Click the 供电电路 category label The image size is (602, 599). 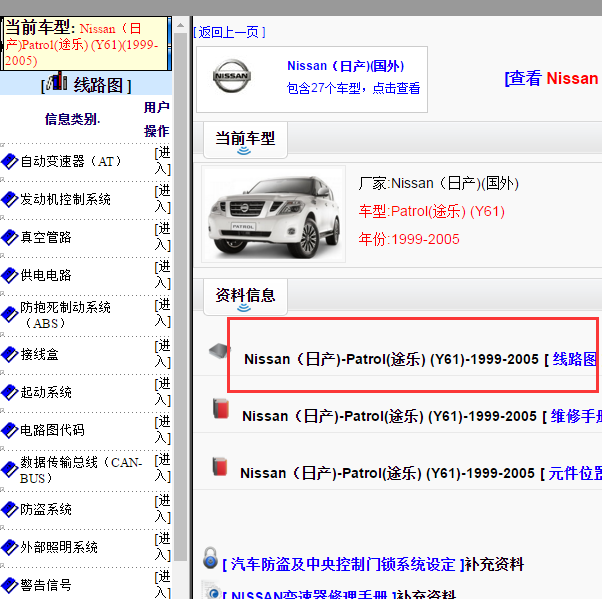[46, 275]
